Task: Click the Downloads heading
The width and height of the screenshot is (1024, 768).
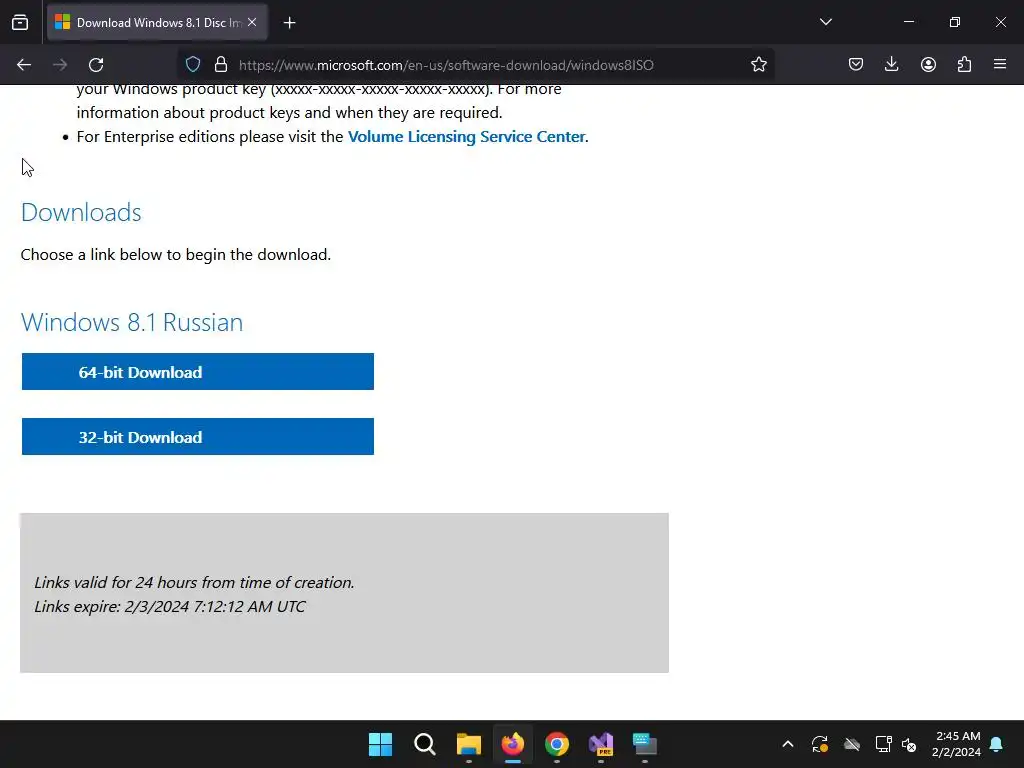Action: click(81, 212)
